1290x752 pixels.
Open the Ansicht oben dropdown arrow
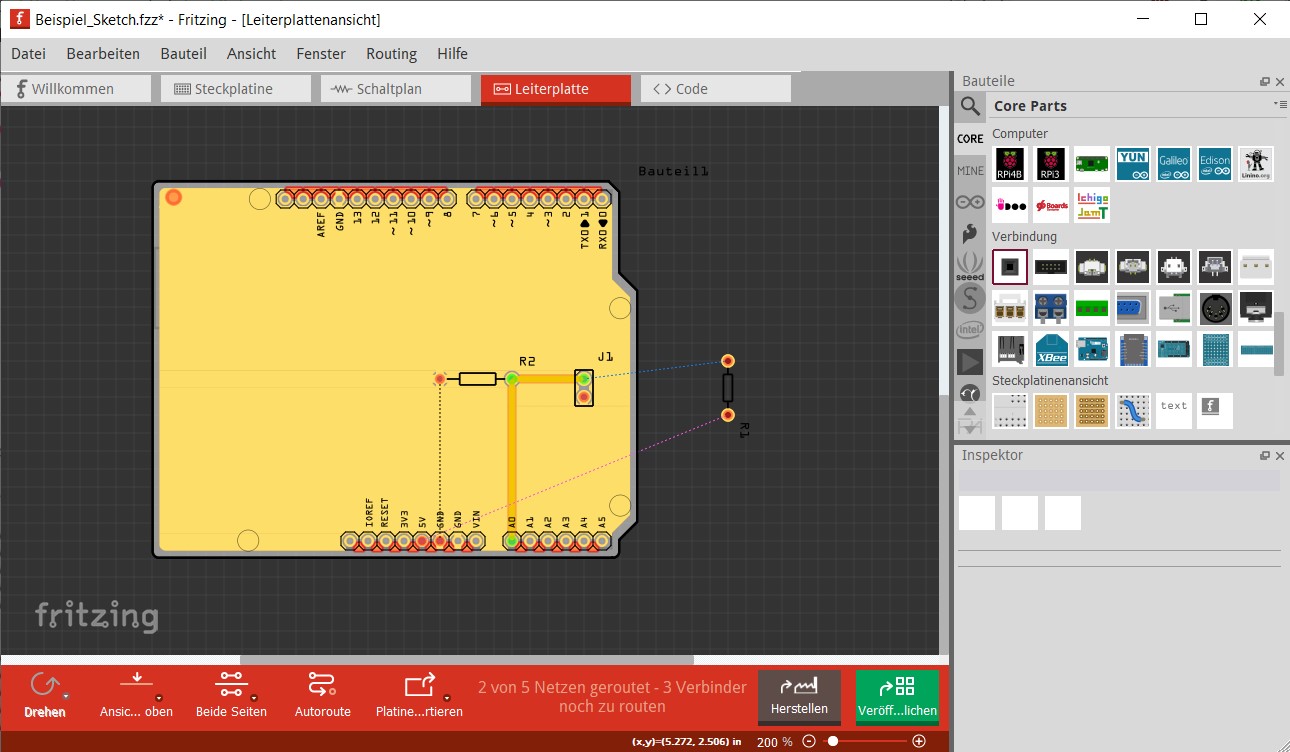pyautogui.click(x=158, y=697)
